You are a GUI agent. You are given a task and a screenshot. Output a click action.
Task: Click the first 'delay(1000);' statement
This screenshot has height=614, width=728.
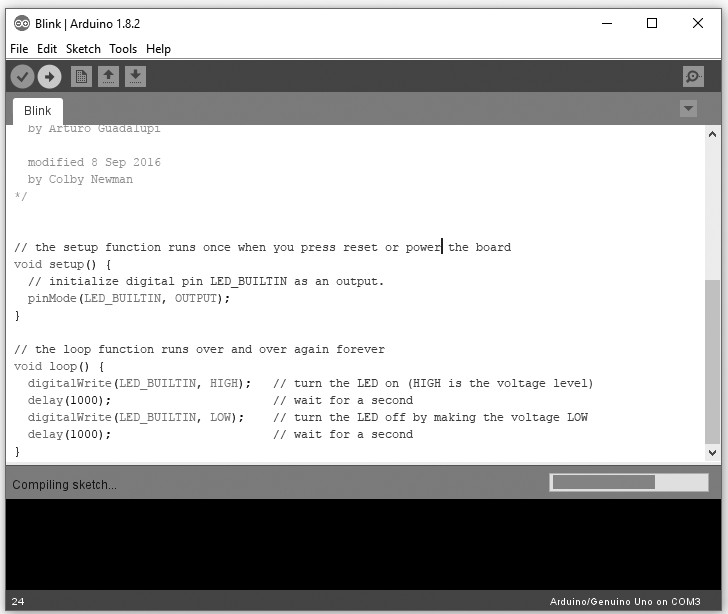[69, 400]
